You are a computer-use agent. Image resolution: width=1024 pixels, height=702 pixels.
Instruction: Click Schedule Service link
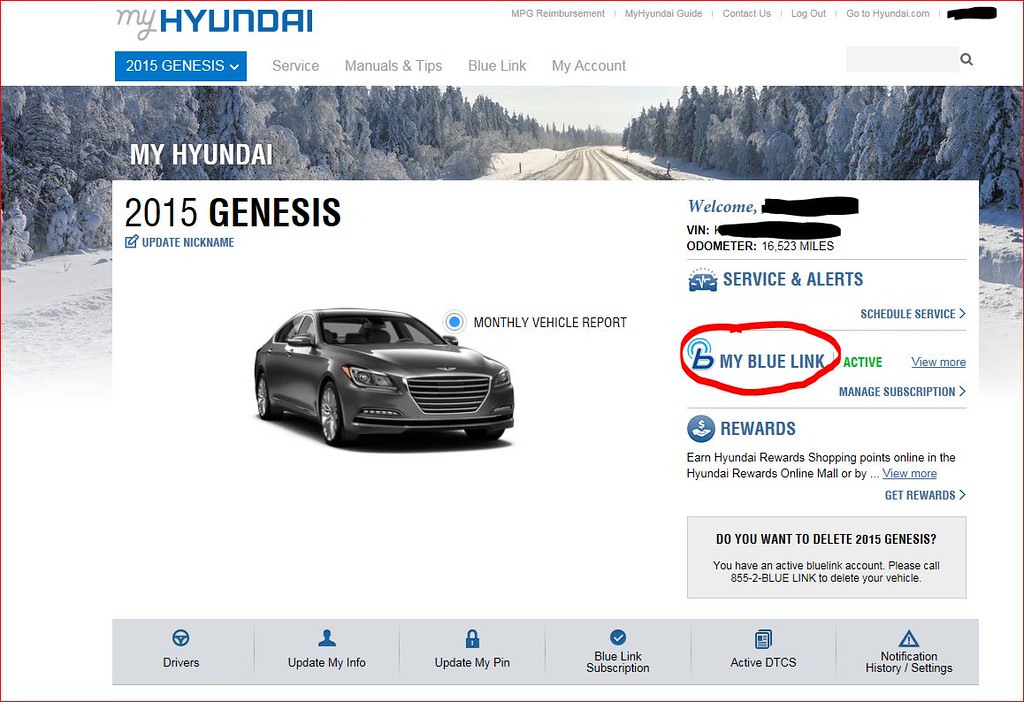[912, 314]
